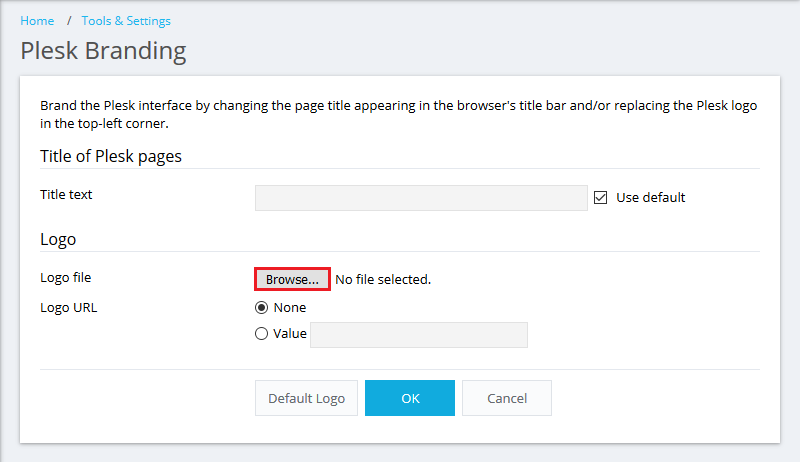Viewport: 800px width, 462px height.
Task: Confirm branding with the OK button
Action: pos(410,398)
